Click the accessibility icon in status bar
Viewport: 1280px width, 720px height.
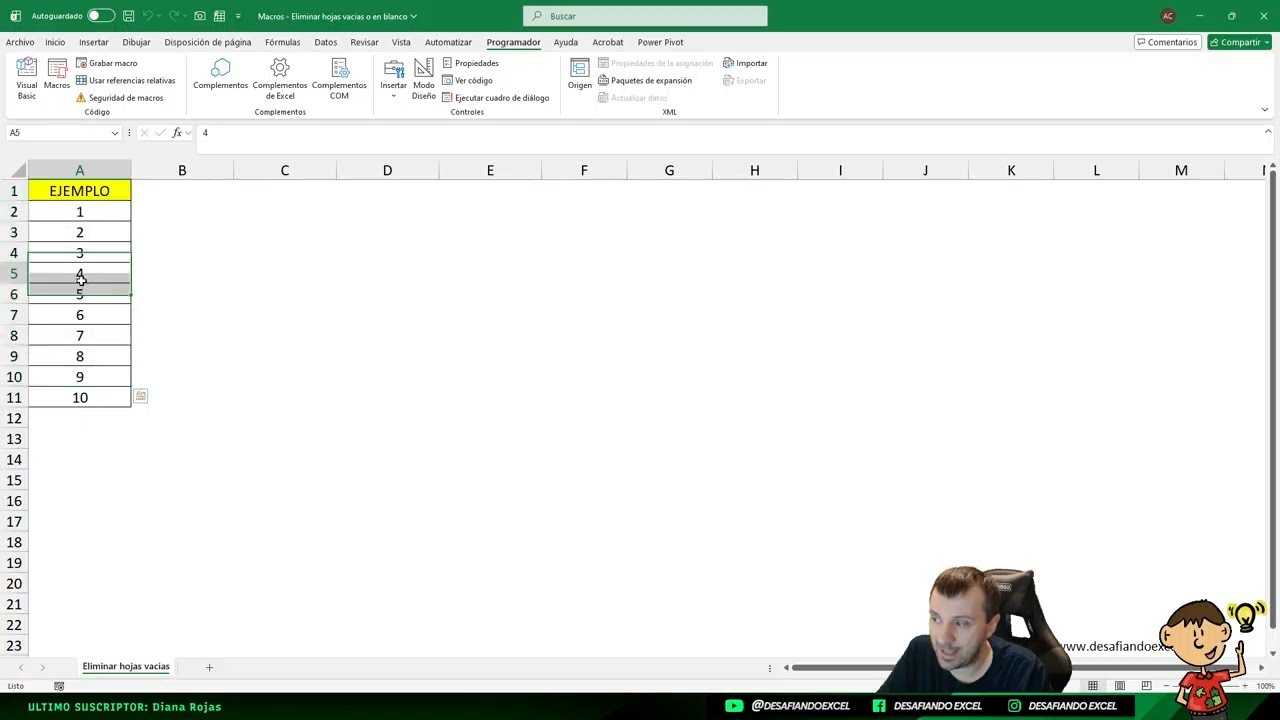point(59,686)
